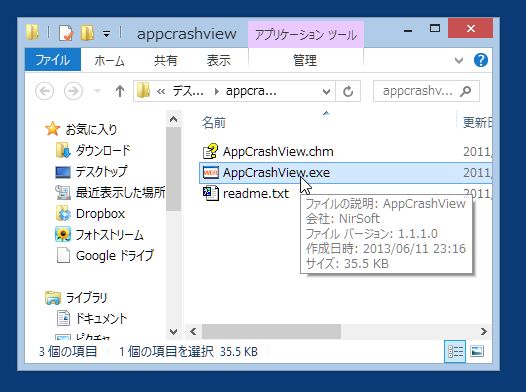Open Google ドライブ in navigation pane
526x392 pixels.
(x=114, y=256)
